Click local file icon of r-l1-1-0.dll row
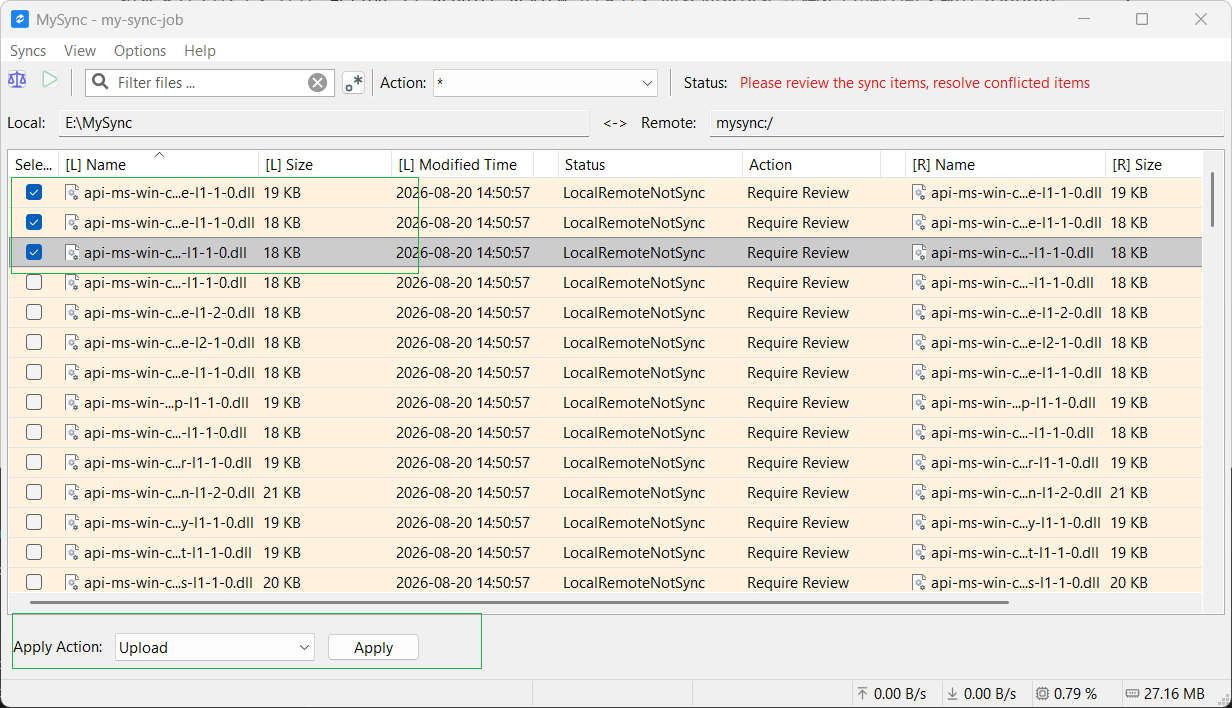The image size is (1232, 708). [x=72, y=463]
